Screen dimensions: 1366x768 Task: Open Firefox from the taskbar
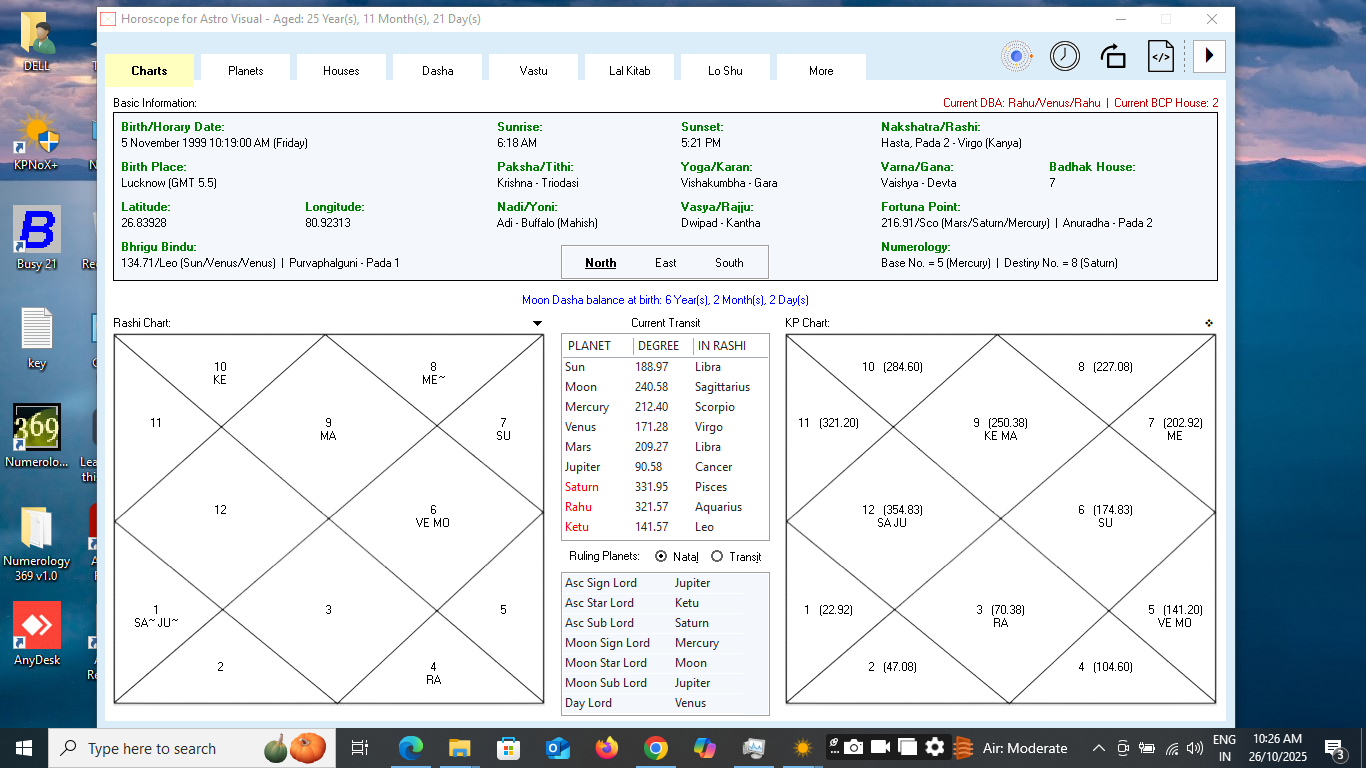coord(607,748)
